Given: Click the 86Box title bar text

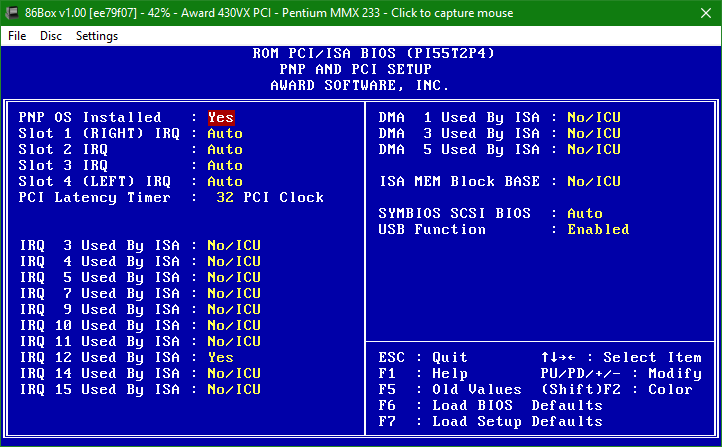Looking at the screenshot, I should pyautogui.click(x=269, y=13).
